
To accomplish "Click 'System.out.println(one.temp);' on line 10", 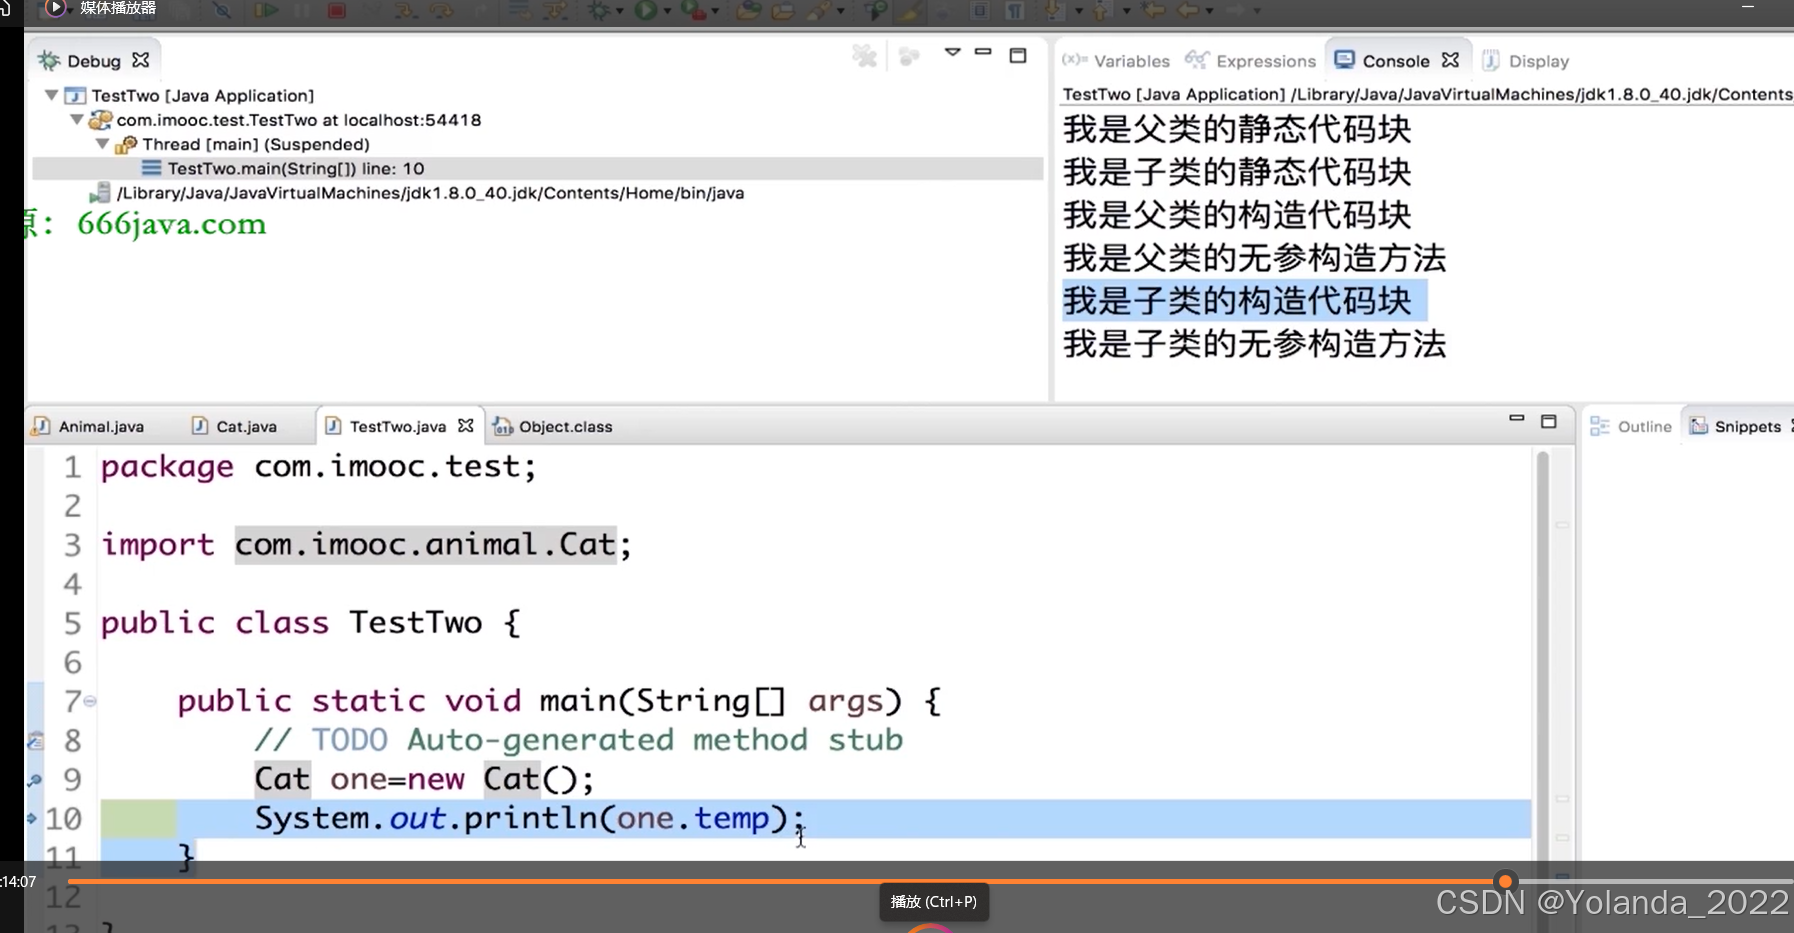I will (529, 818).
